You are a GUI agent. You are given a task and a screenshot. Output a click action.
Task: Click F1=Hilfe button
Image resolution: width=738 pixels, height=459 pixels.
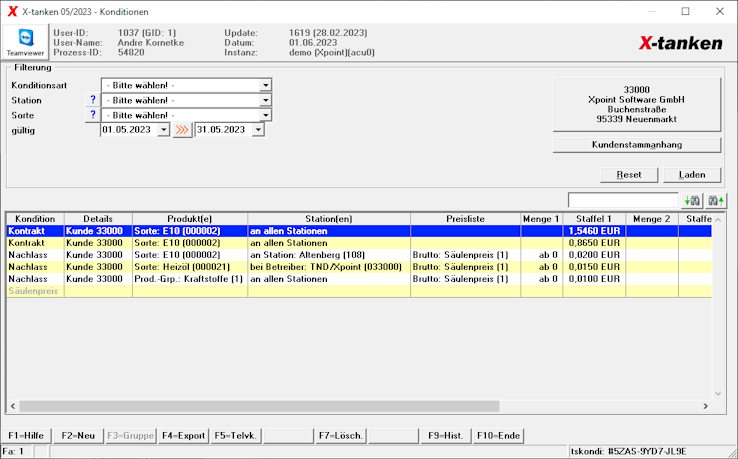coord(26,436)
